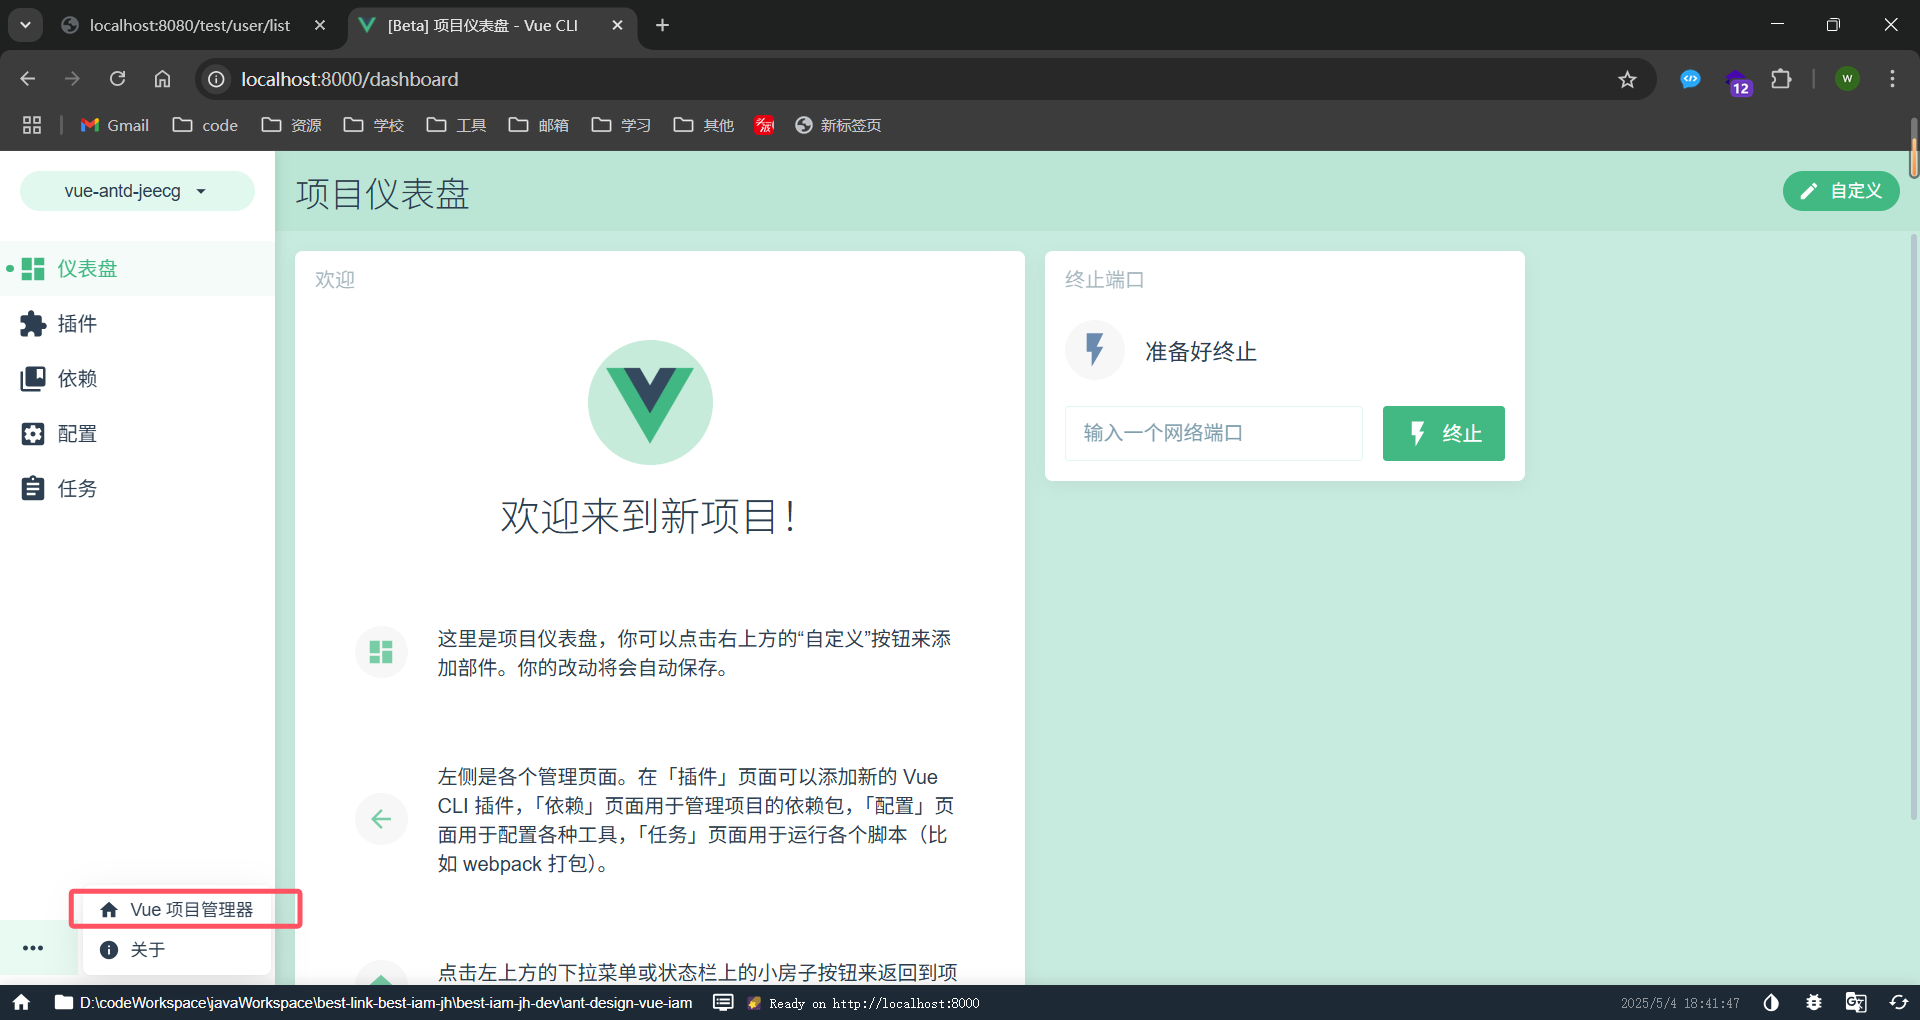The image size is (1920, 1020).
Task: Focus the 输入一个网络端口 input field
Action: coord(1213,433)
